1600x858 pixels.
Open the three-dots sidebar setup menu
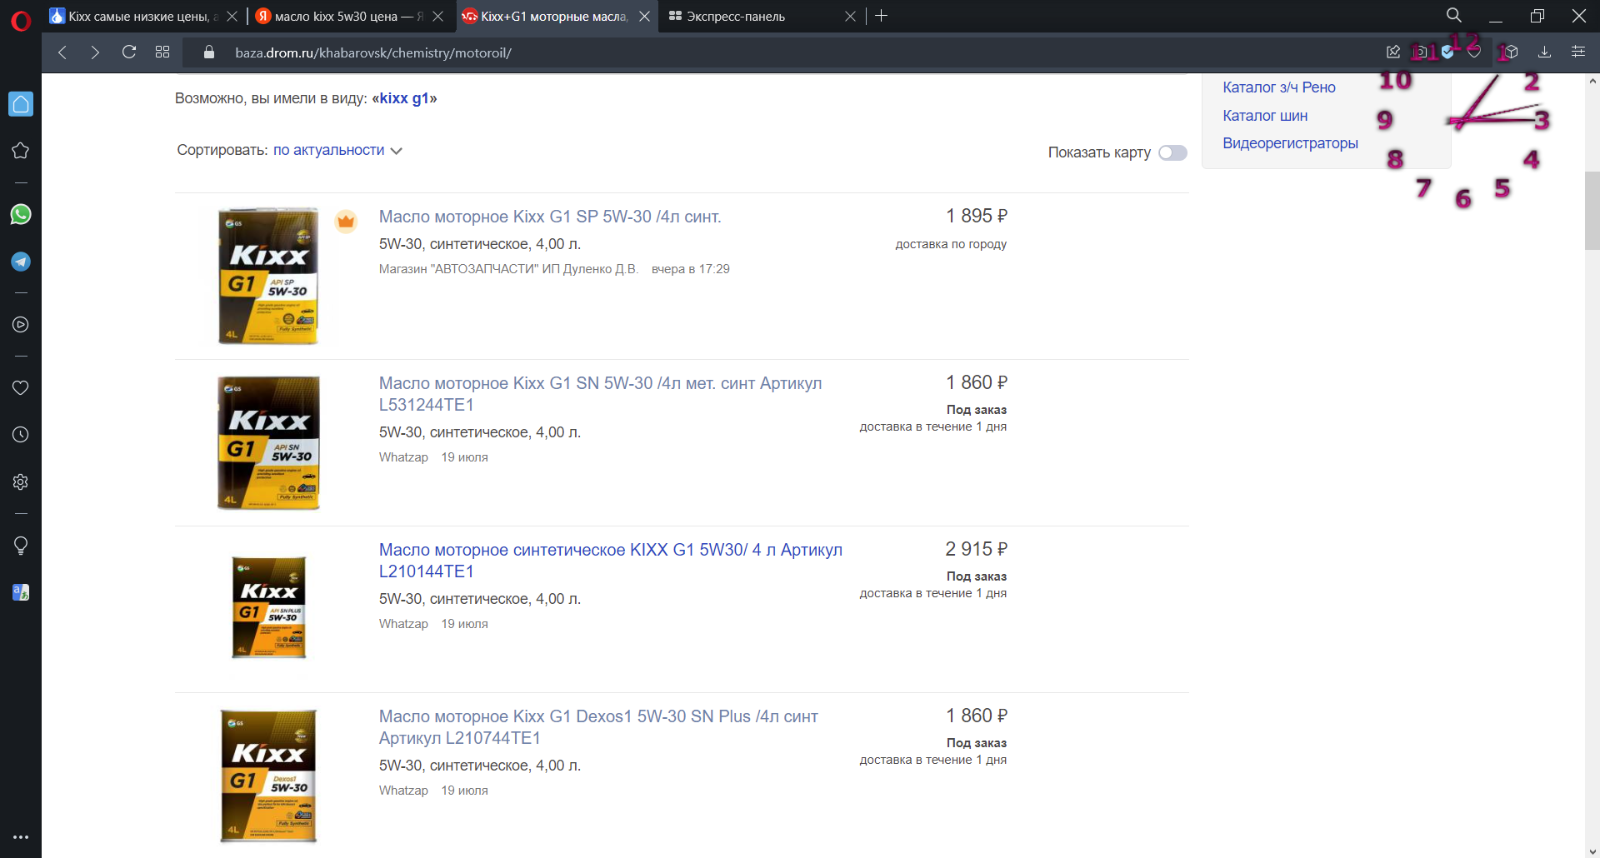(x=20, y=837)
